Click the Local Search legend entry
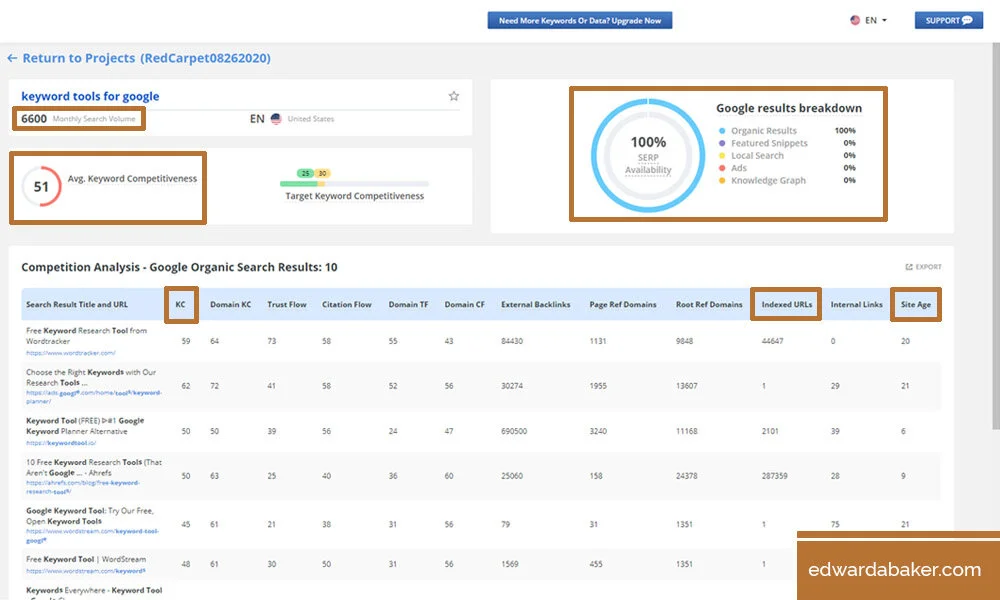The image size is (1000, 600). [757, 156]
